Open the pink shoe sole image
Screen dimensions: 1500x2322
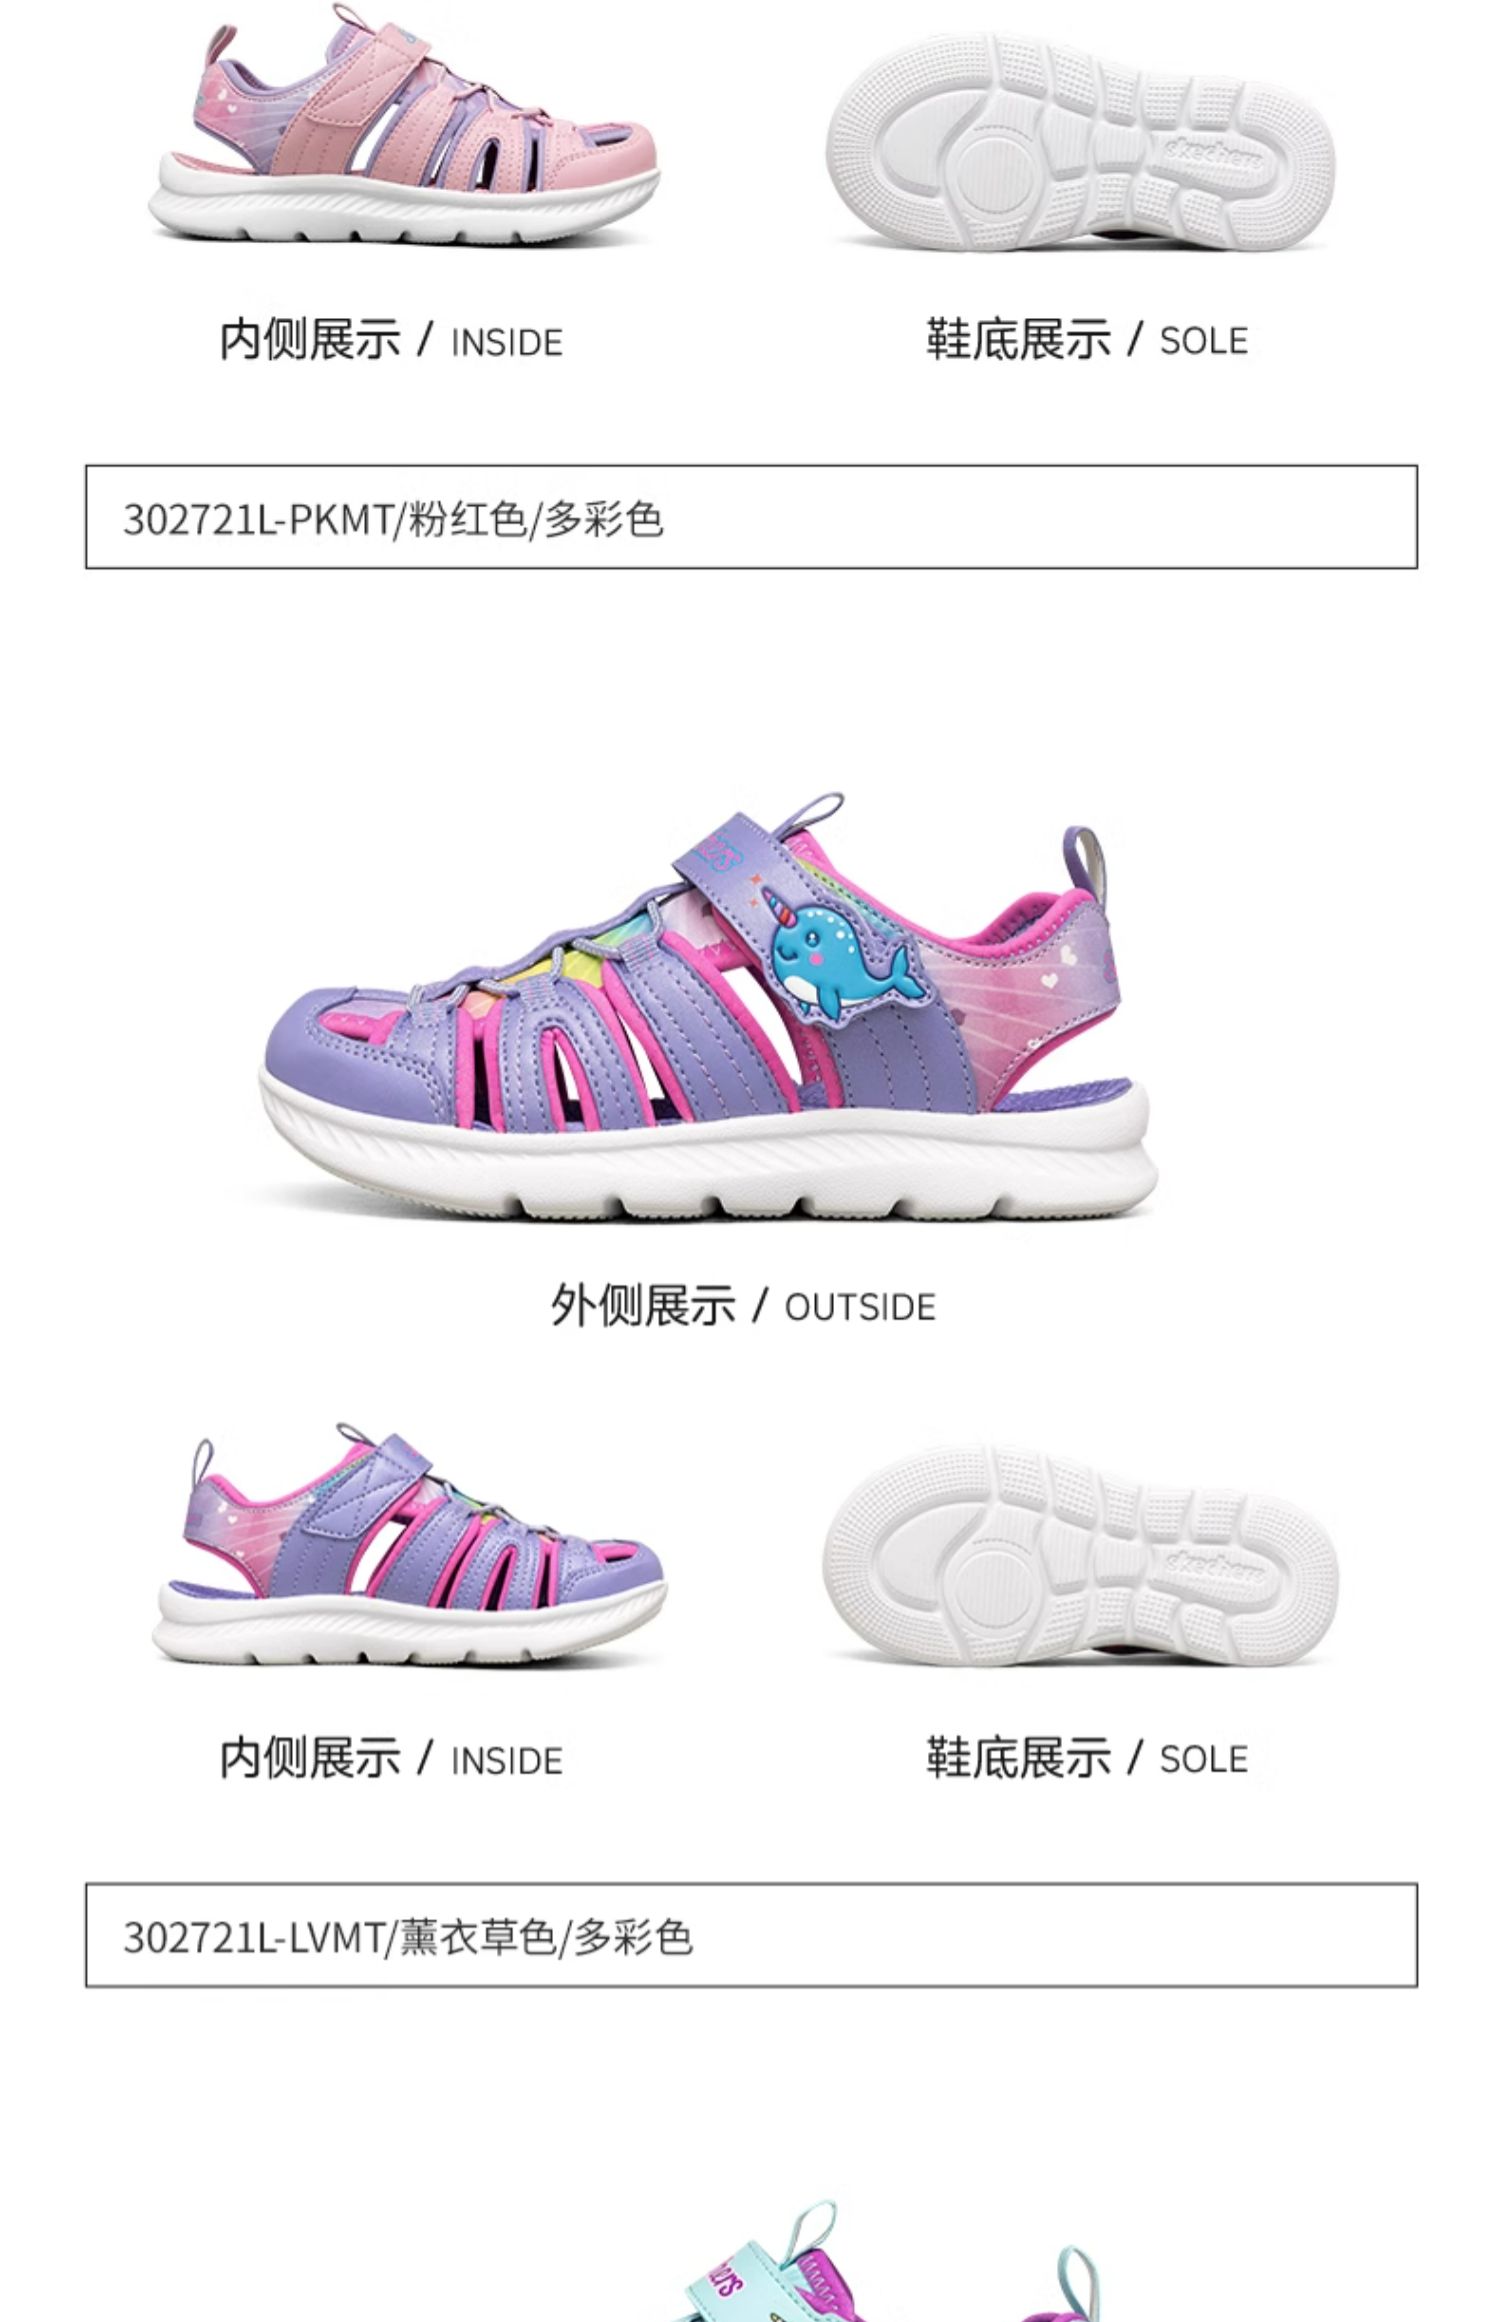pos(1081,143)
